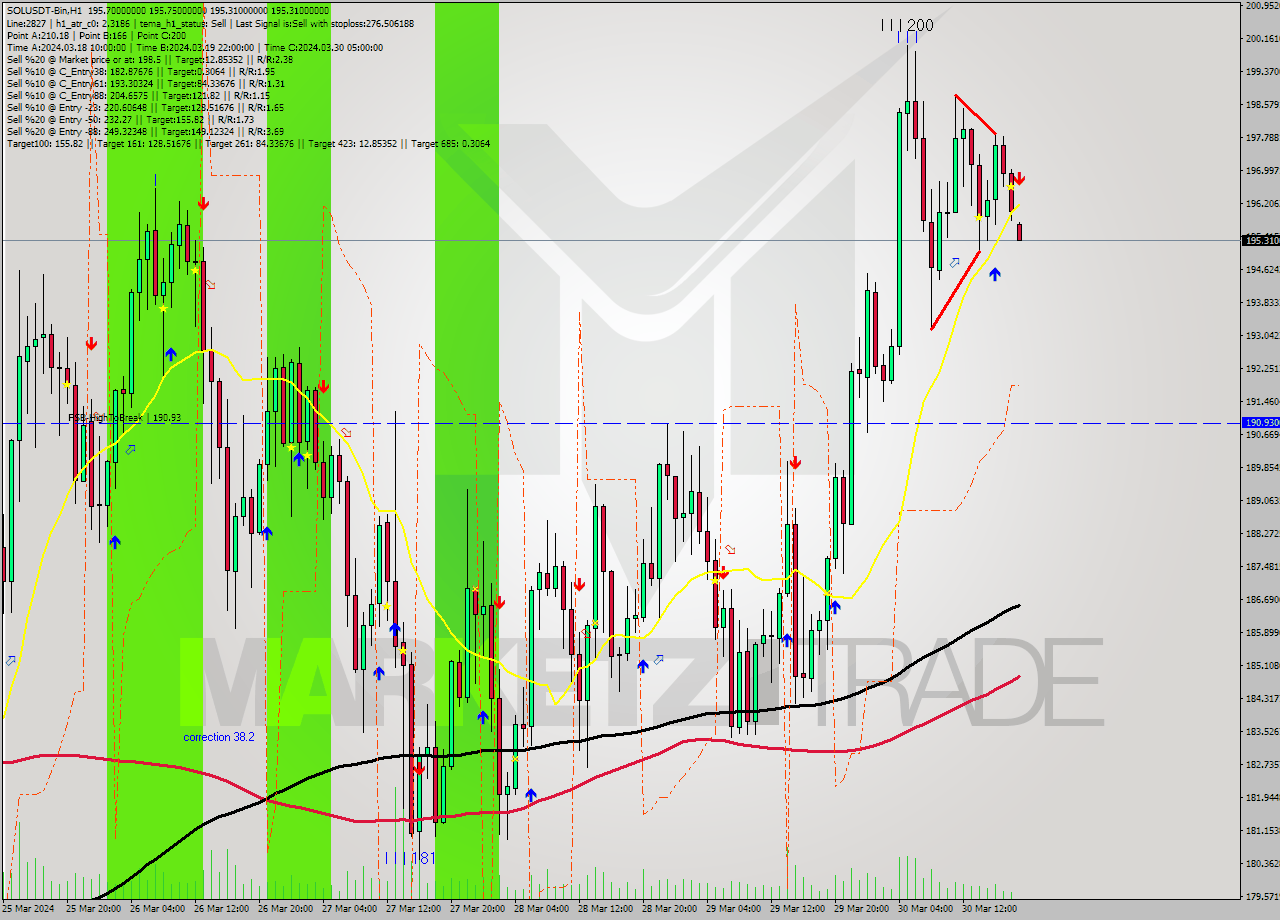Select the 199.370 price axis label
This screenshot has width=1280, height=920.
[x=1261, y=71]
